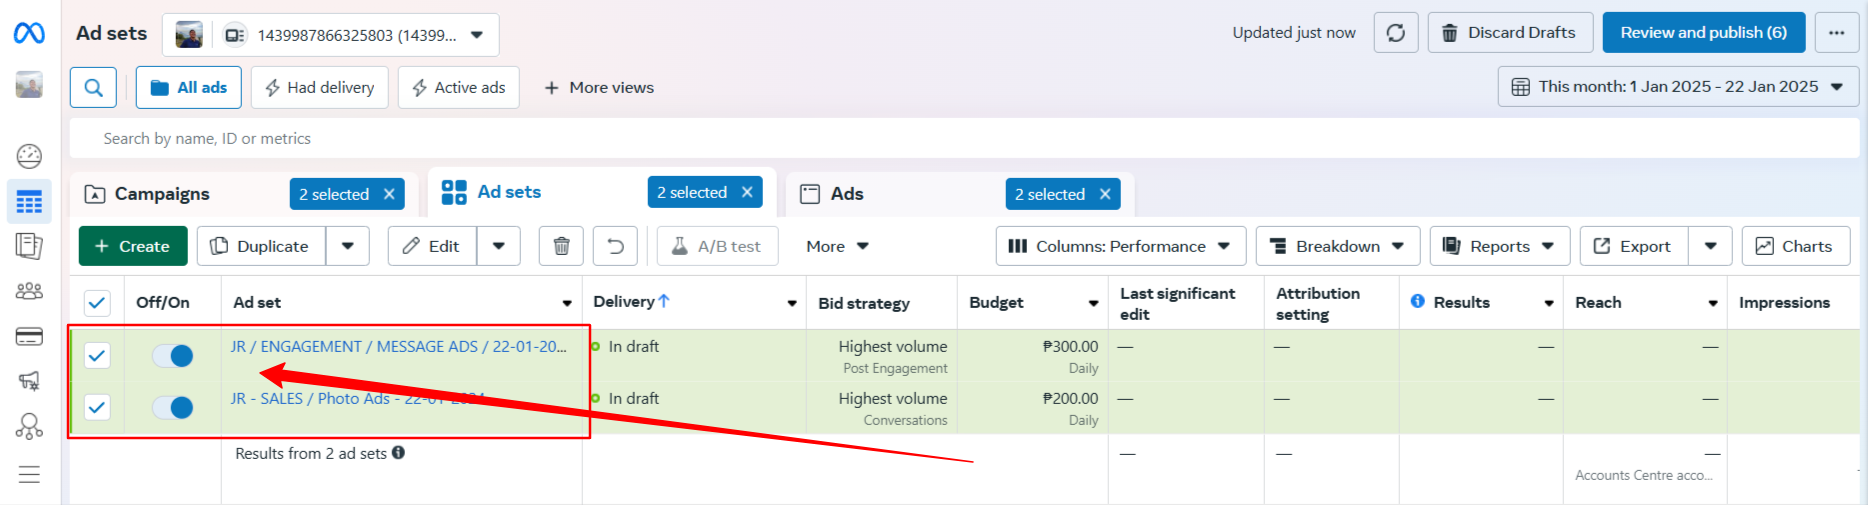
Task: Open the billing card icon in sidebar
Action: click(29, 336)
